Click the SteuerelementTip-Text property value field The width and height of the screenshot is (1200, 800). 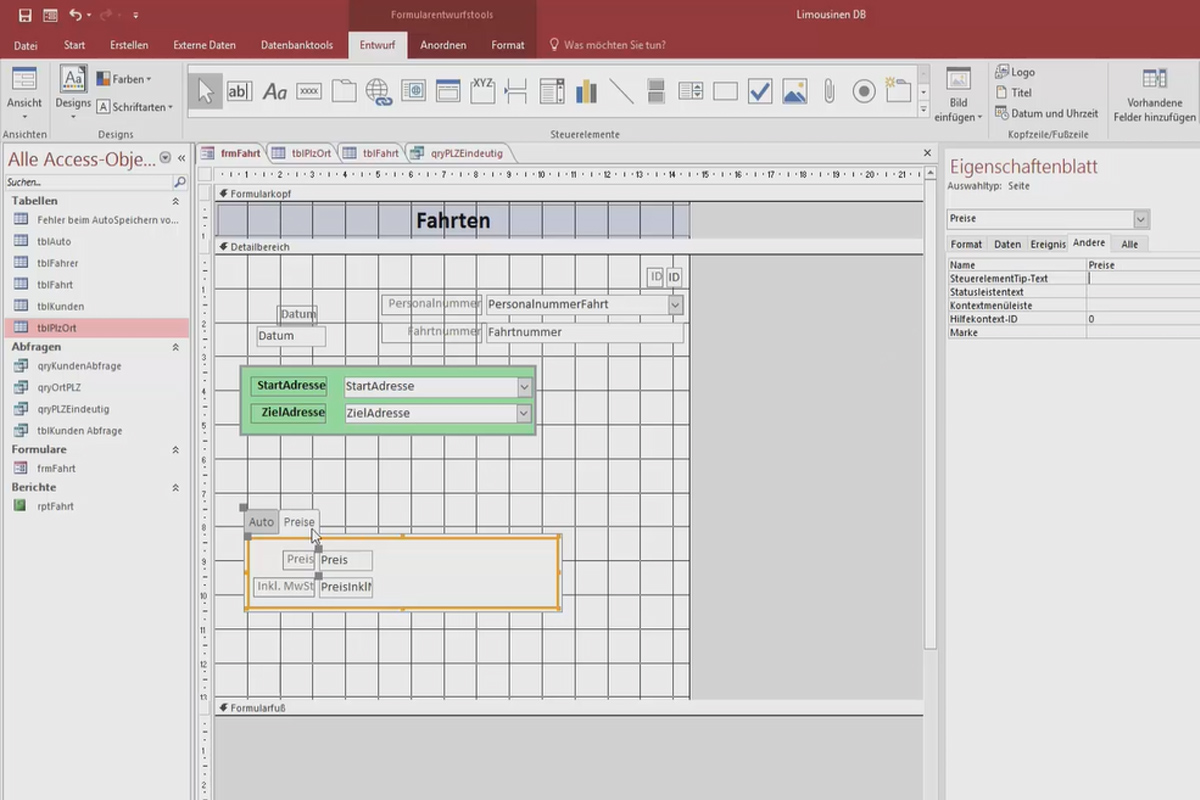click(x=1143, y=278)
